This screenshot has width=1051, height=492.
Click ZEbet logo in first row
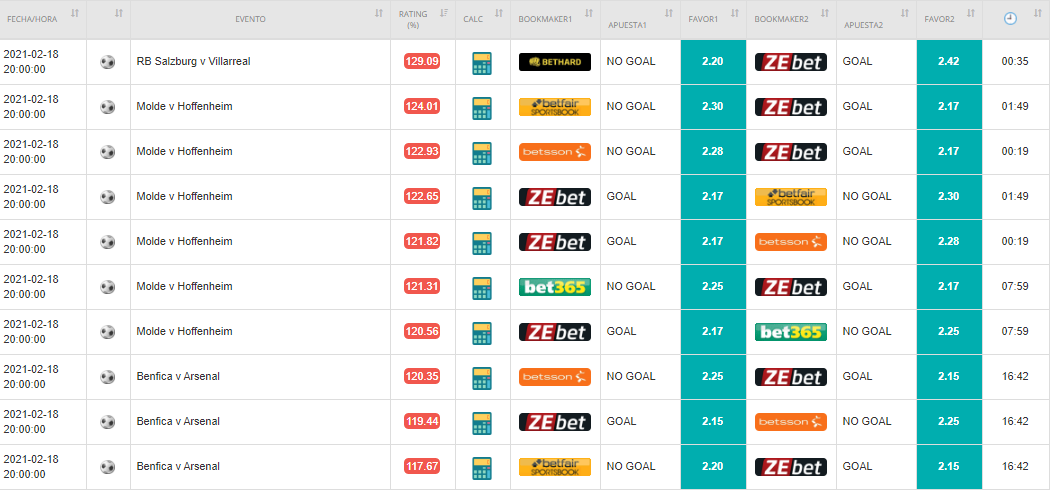790,62
